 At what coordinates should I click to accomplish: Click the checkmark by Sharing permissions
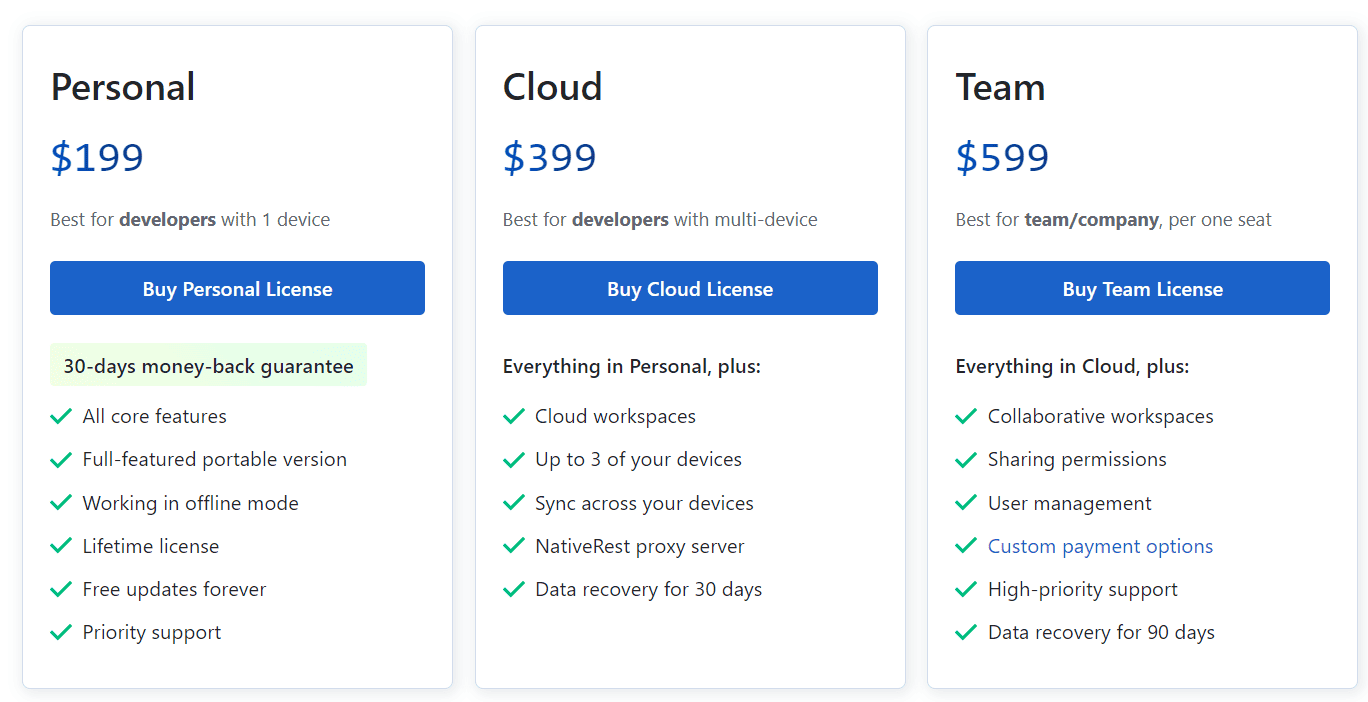point(966,459)
